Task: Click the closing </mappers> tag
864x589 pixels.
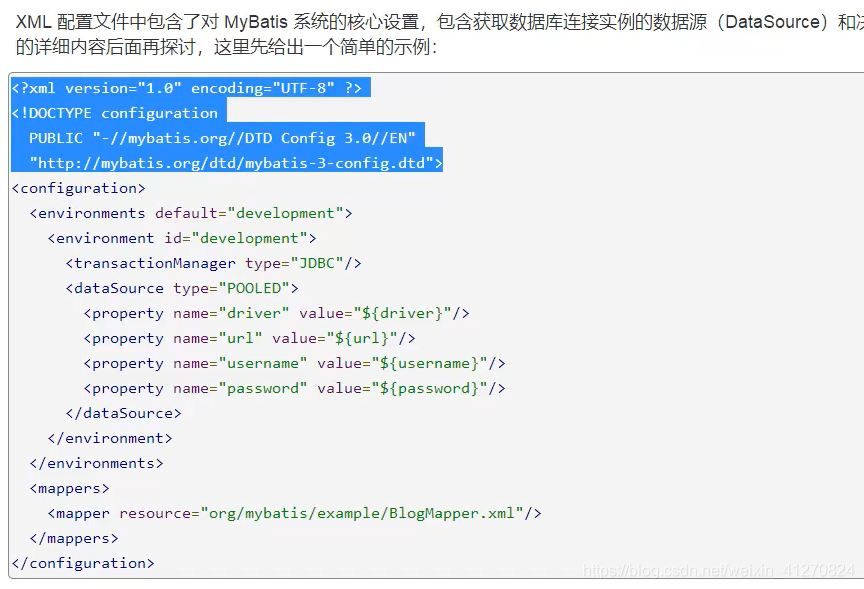Action: pyautogui.click(x=74, y=538)
